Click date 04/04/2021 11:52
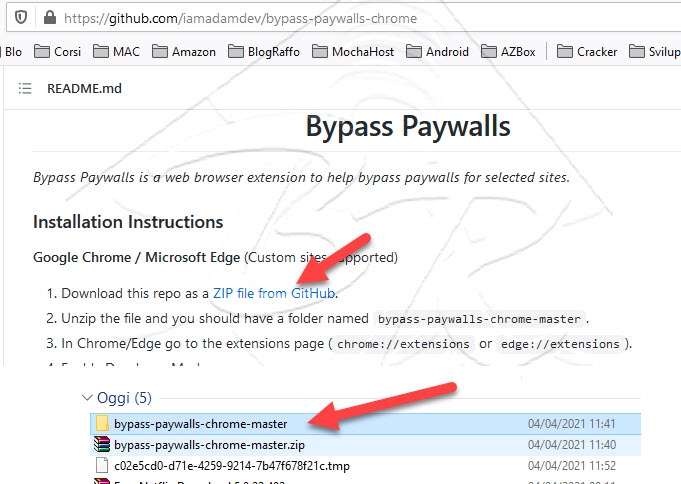 572,465
